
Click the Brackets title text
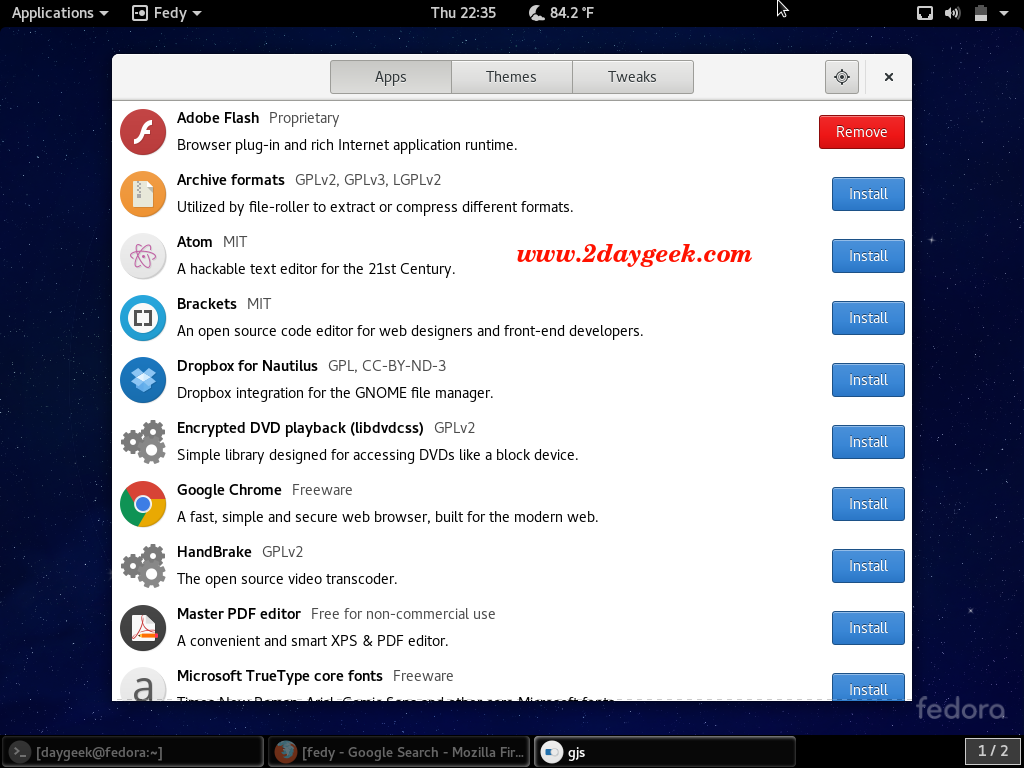[207, 304]
